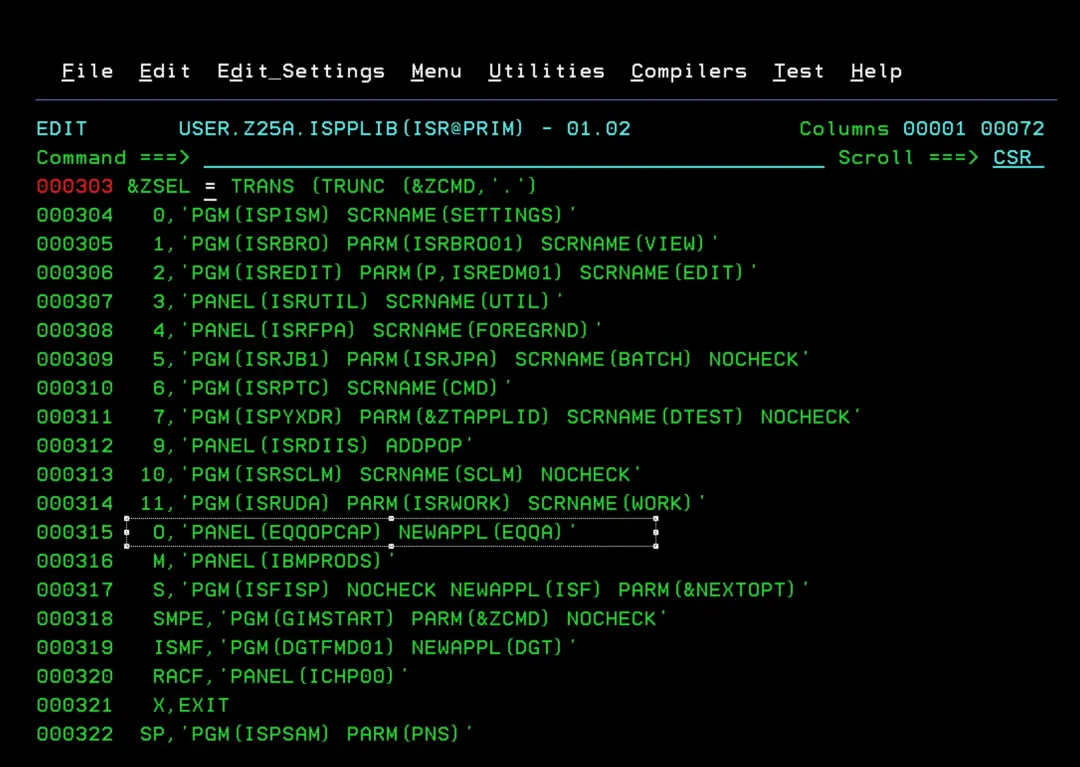1080x767 pixels.
Task: Open the File menu
Action: pyautogui.click(x=87, y=72)
